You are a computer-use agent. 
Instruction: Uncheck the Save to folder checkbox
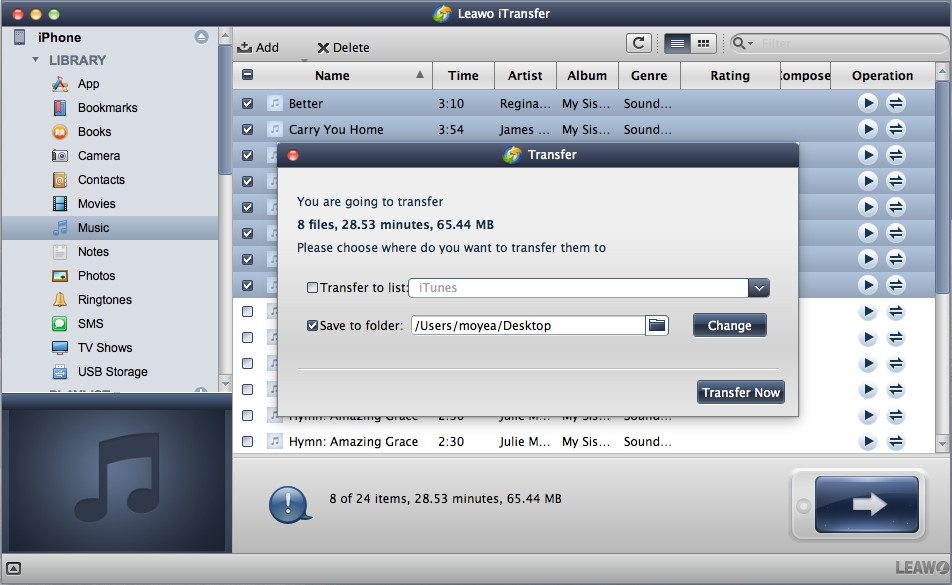point(313,325)
